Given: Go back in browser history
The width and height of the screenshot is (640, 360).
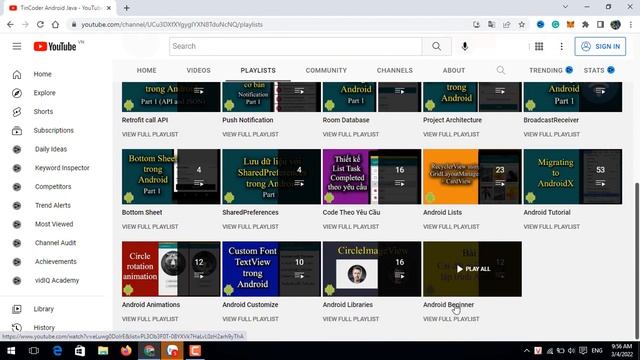Looking at the screenshot, I should point(10,24).
